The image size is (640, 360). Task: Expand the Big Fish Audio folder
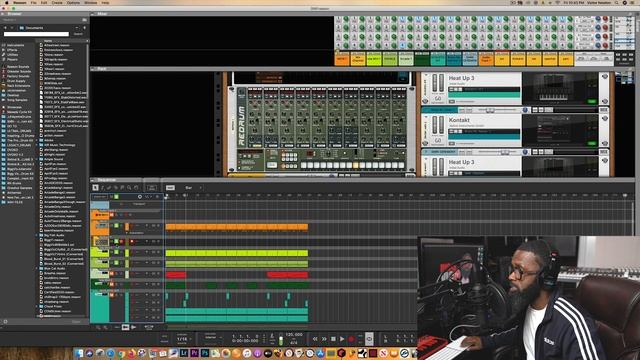[37, 235]
